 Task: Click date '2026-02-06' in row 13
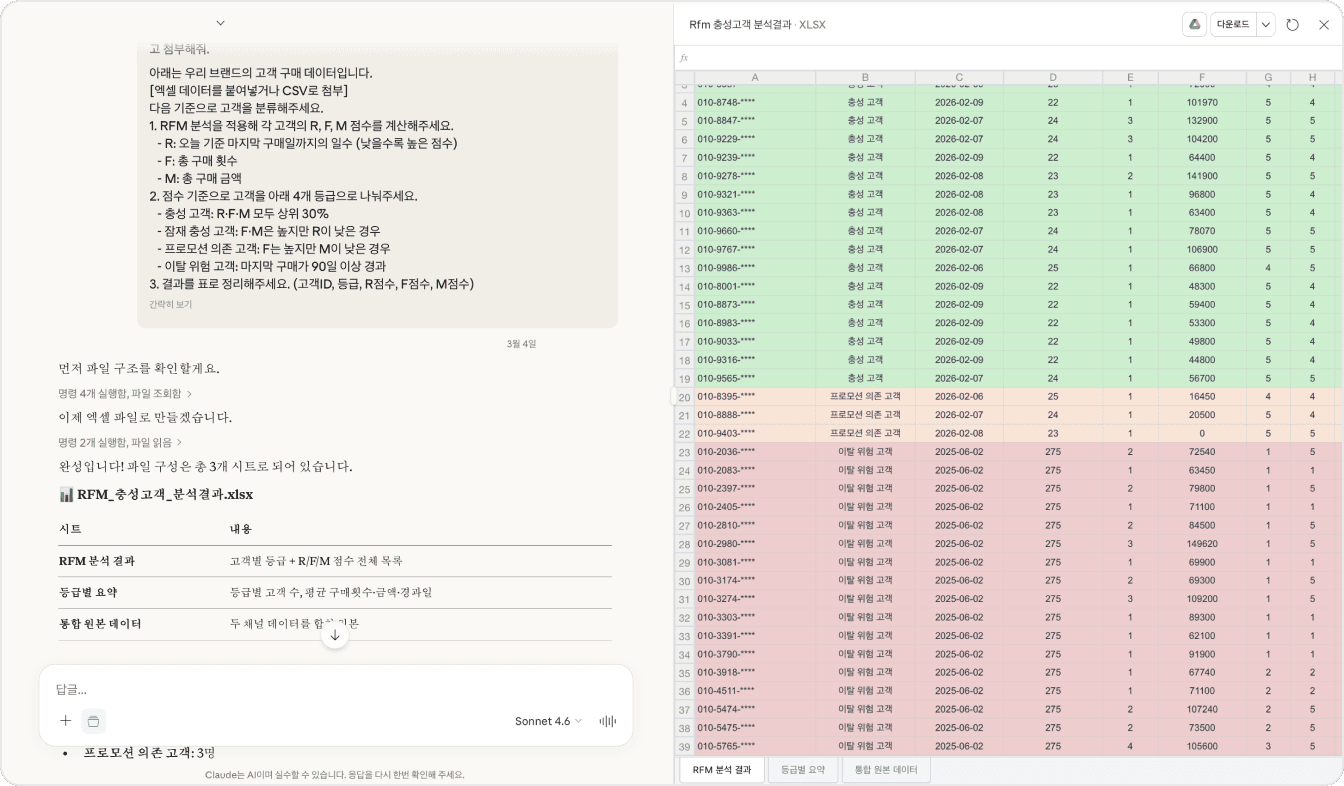point(959,268)
